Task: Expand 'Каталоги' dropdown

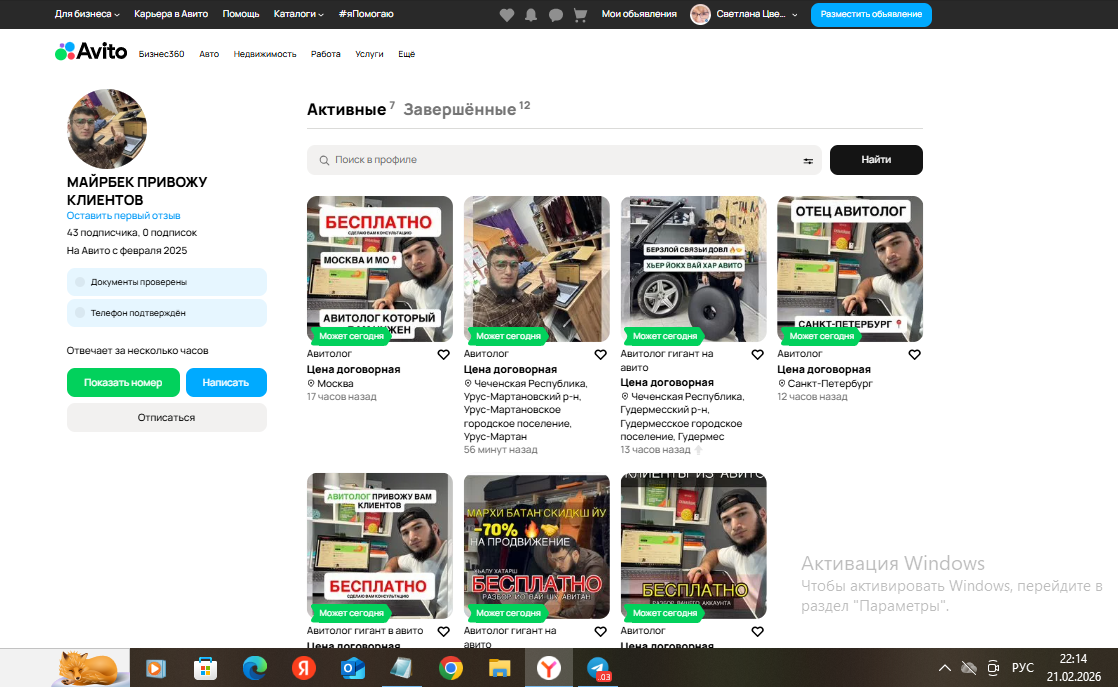Action: click(x=299, y=14)
